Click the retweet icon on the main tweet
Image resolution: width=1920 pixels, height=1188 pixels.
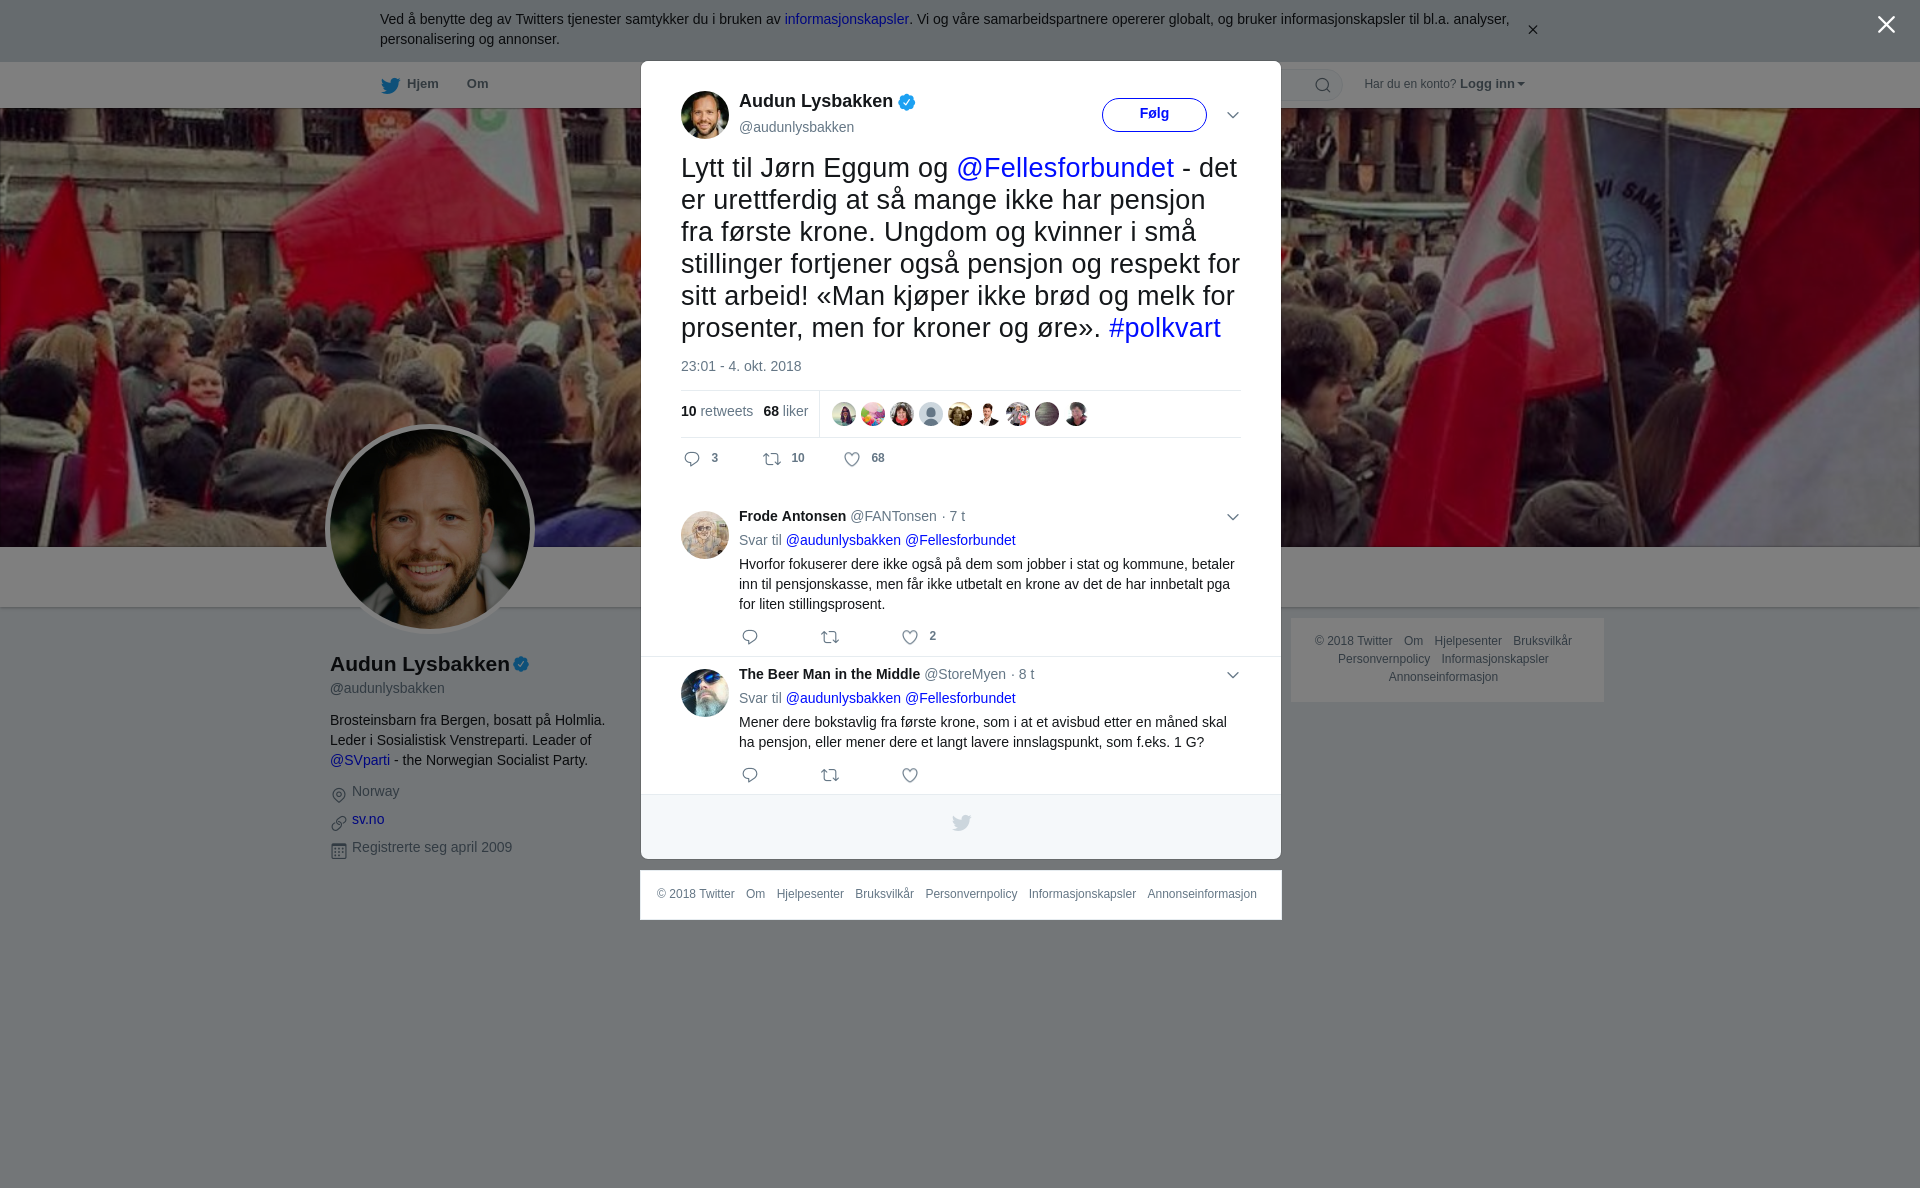tap(772, 459)
